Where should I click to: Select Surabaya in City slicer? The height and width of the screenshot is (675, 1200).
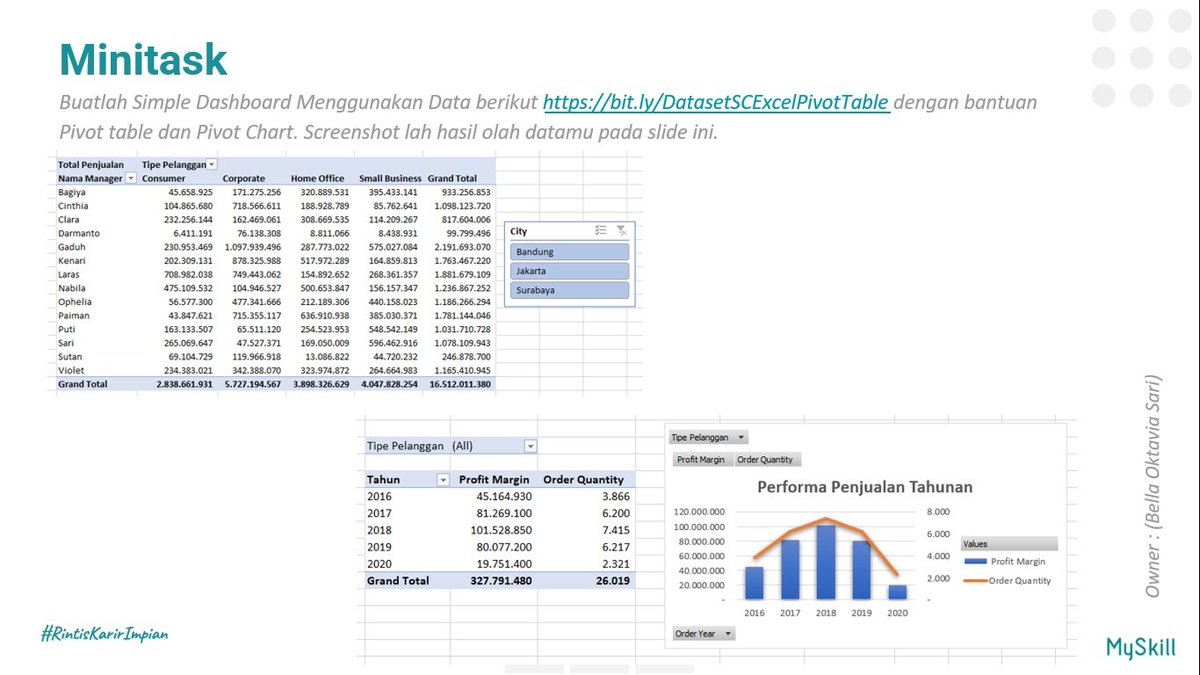(570, 290)
